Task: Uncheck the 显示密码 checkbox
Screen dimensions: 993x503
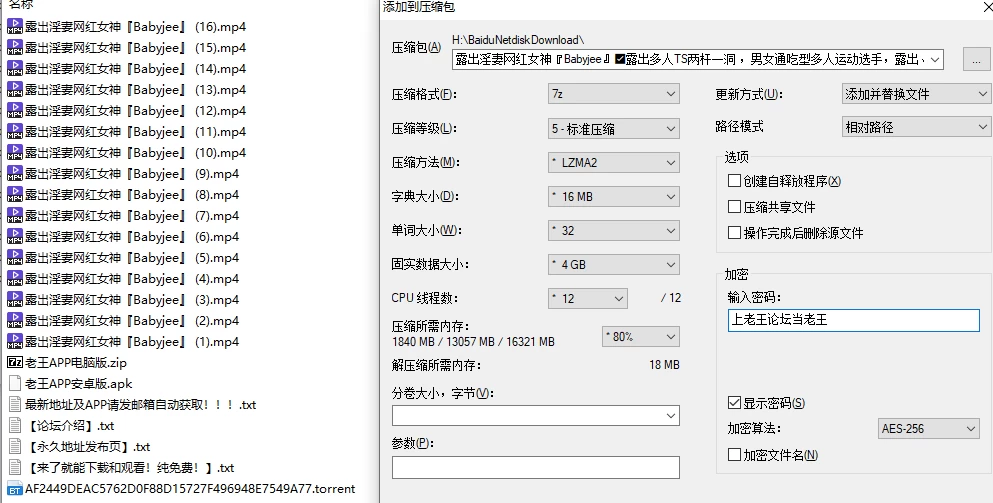Action: (x=735, y=403)
